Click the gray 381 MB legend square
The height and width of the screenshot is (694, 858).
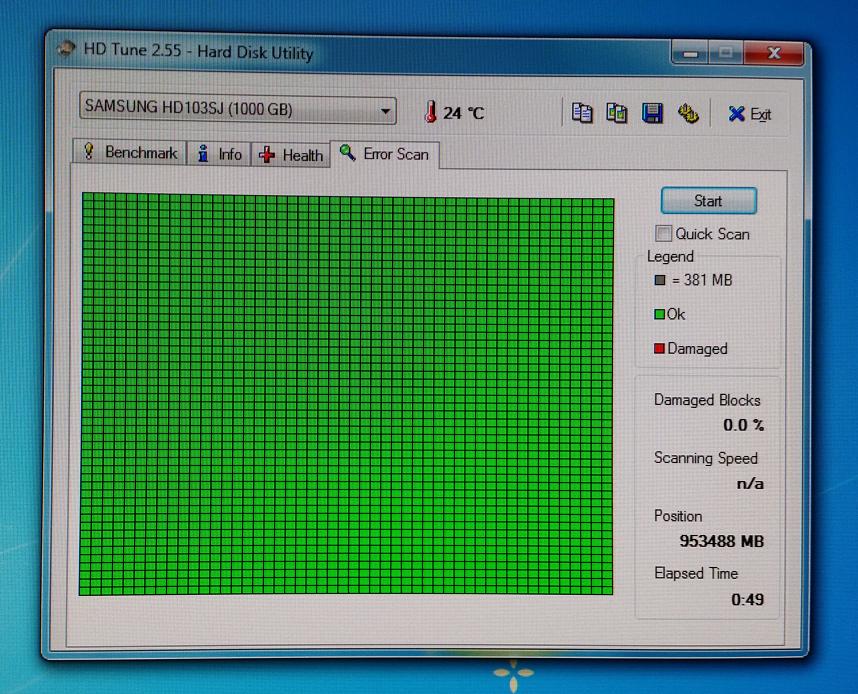(660, 280)
